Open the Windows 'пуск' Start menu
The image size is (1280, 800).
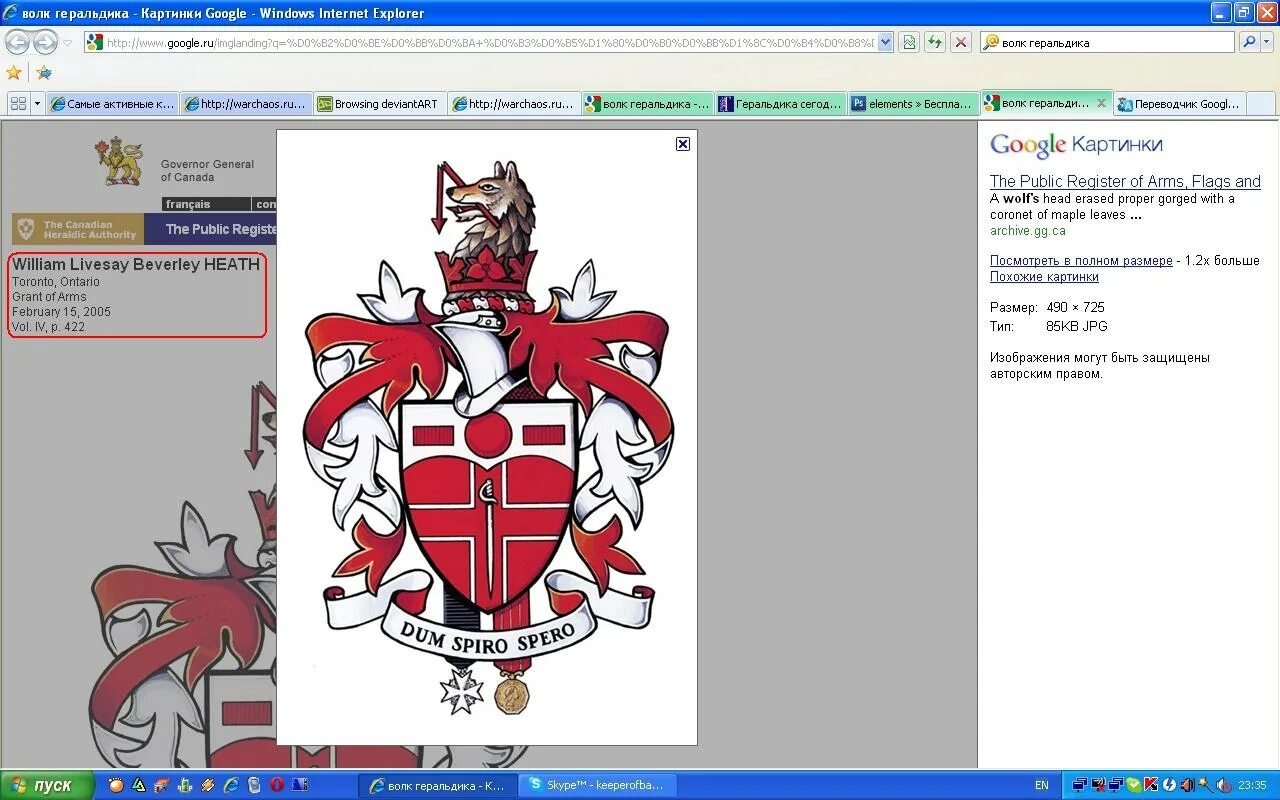pos(47,785)
